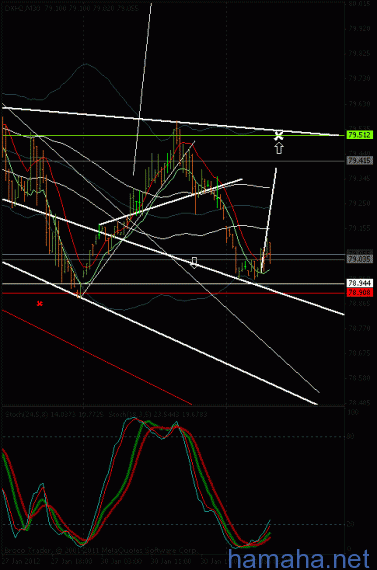Click the hollow down arrow mid-chart

[x=194, y=263]
